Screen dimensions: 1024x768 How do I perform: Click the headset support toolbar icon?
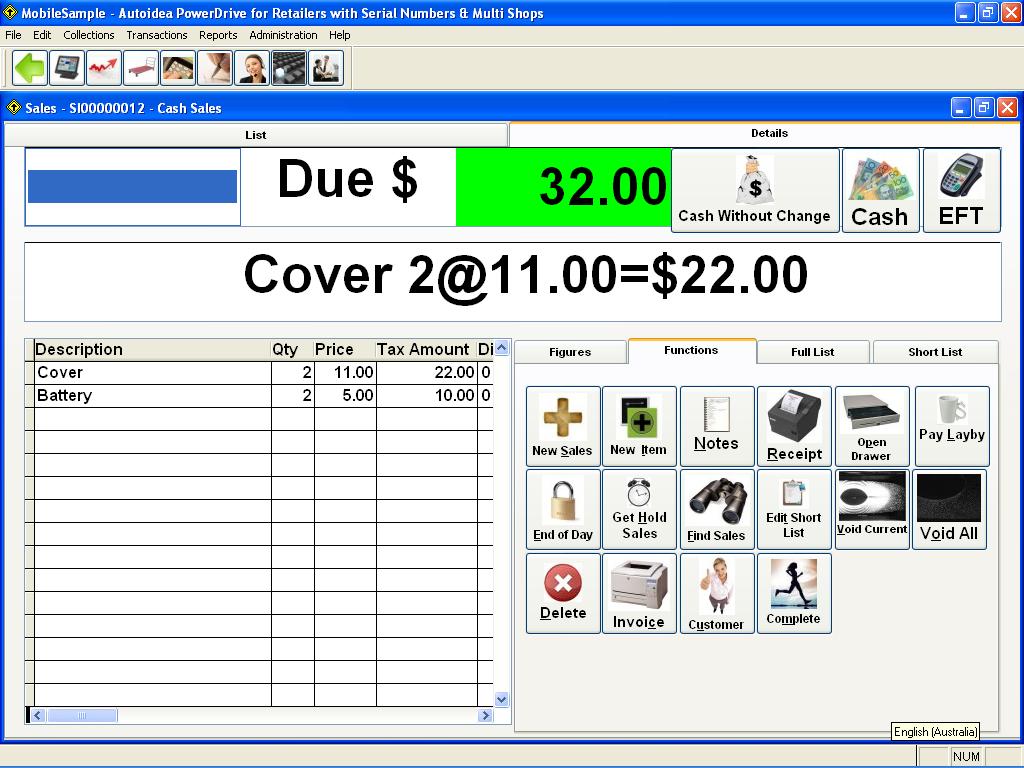click(251, 68)
